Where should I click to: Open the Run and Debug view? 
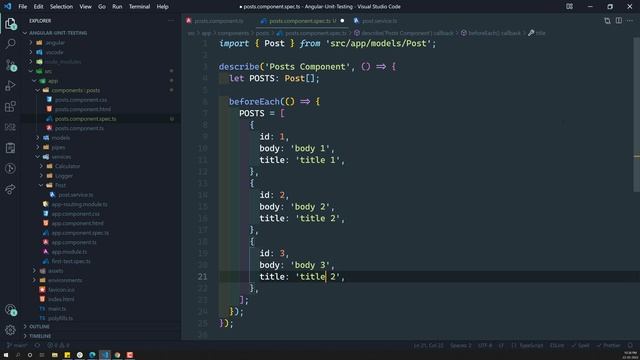tap(11, 86)
